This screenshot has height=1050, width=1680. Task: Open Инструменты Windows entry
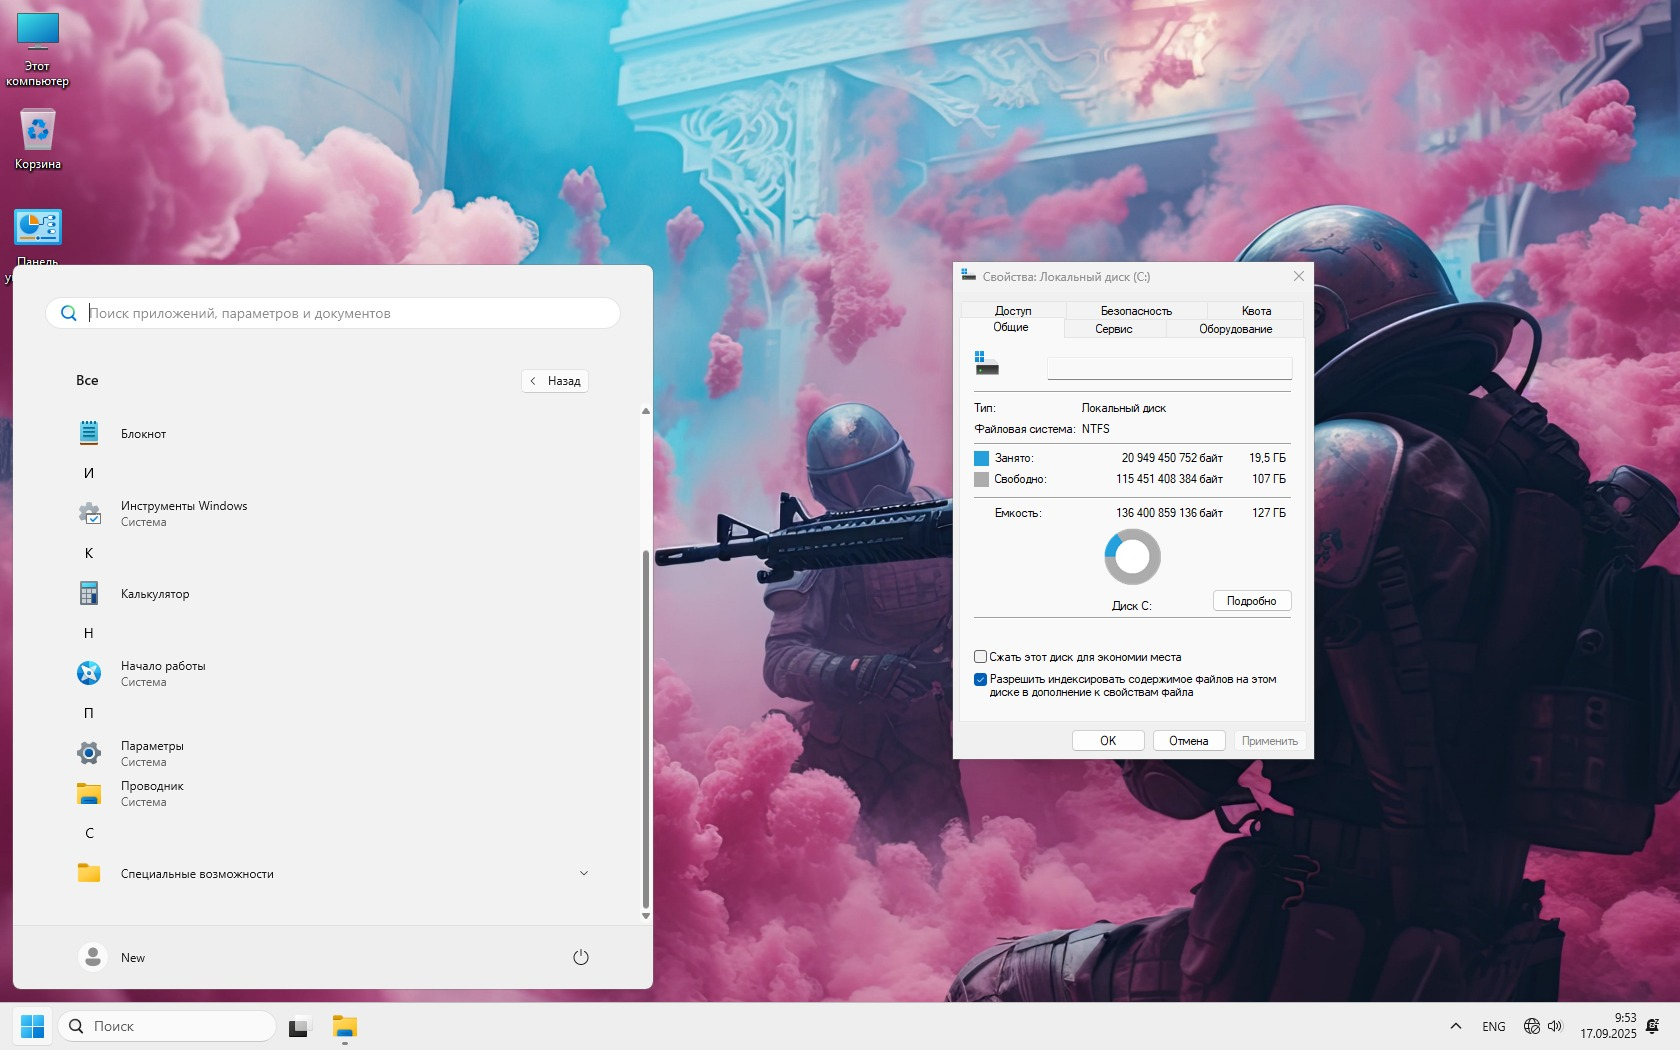[x=184, y=514]
